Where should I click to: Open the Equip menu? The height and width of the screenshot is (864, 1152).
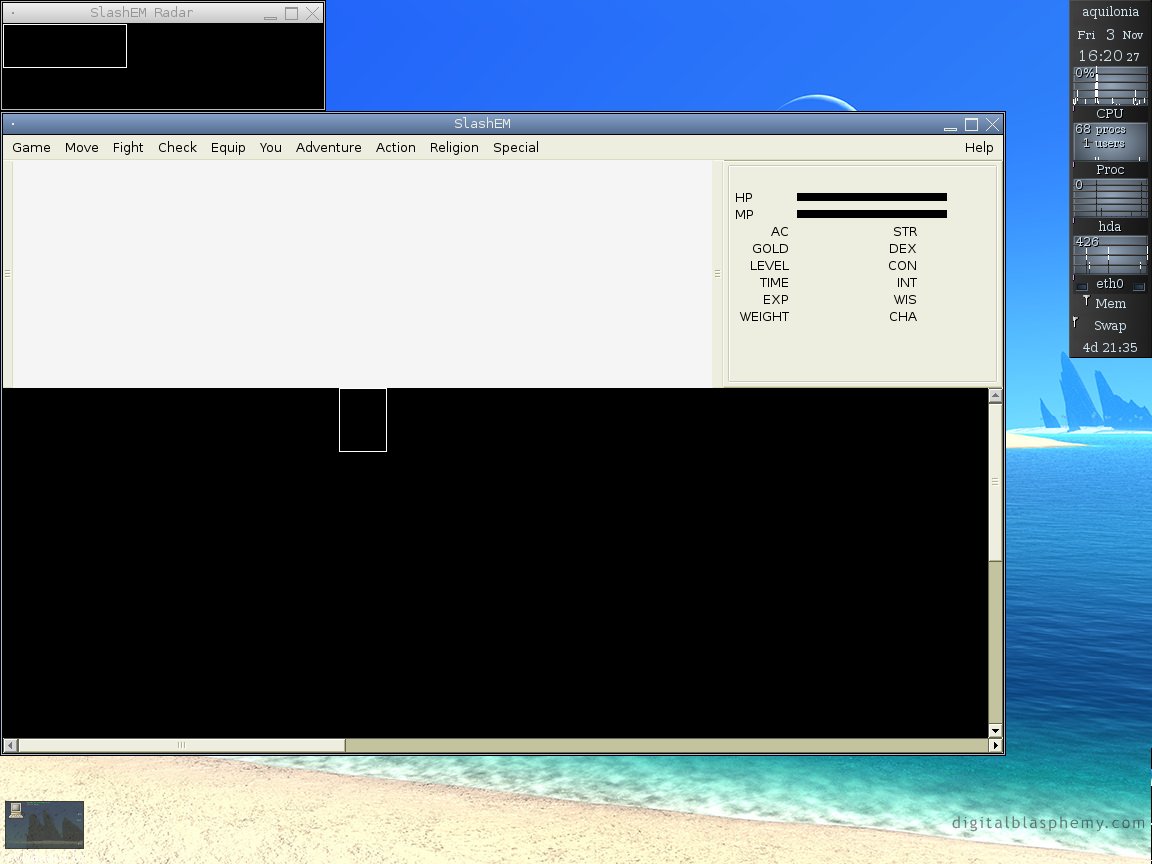pyautogui.click(x=228, y=147)
